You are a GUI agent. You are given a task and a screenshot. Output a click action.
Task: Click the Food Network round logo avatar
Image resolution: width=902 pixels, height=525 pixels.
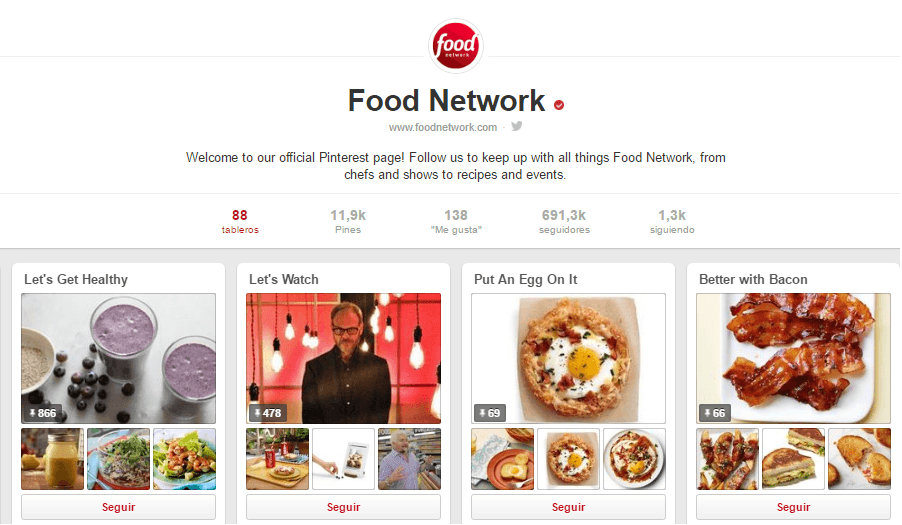pos(456,46)
